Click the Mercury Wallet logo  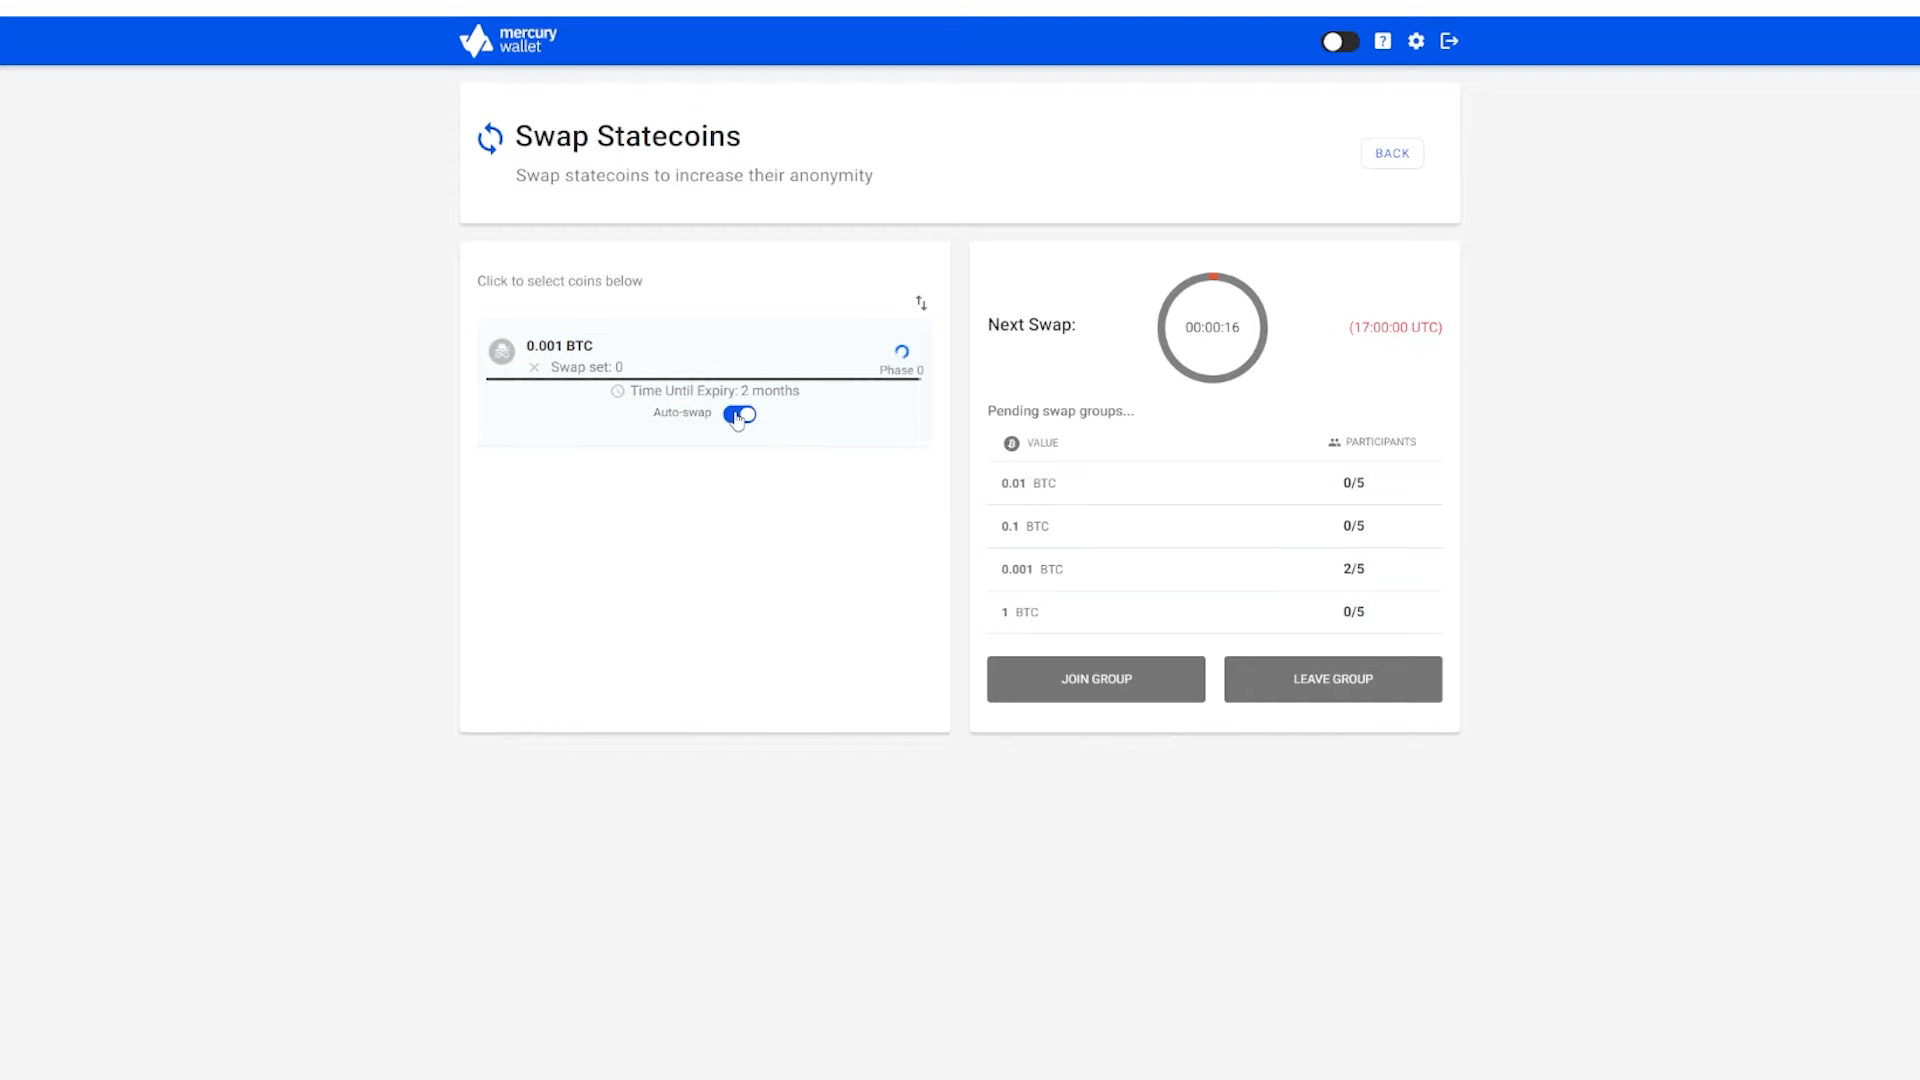point(507,40)
